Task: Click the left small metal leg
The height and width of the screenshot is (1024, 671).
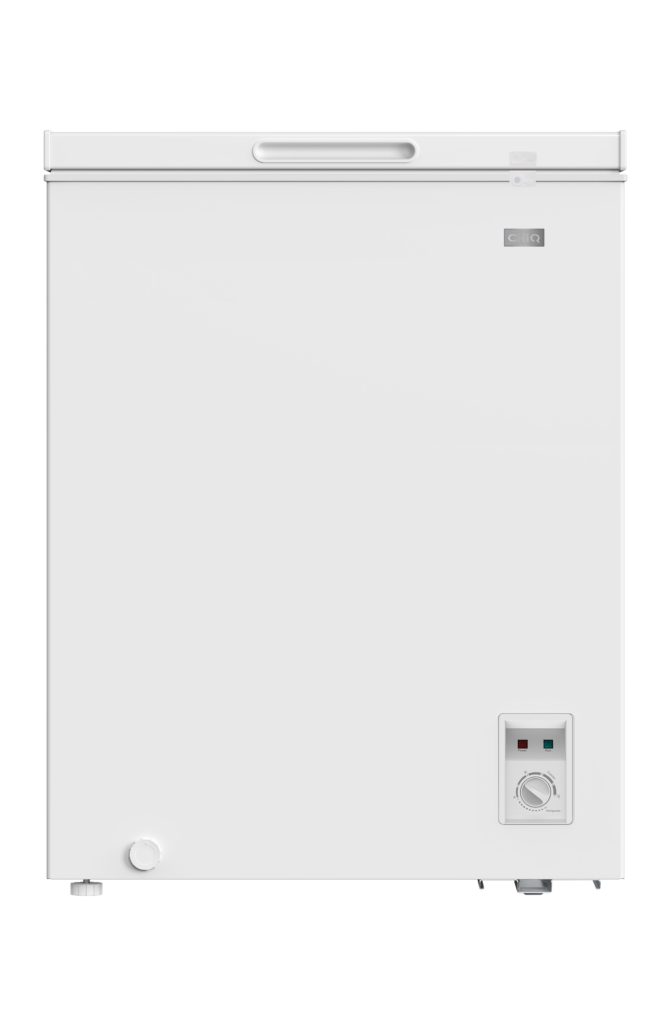Action: 481,884
